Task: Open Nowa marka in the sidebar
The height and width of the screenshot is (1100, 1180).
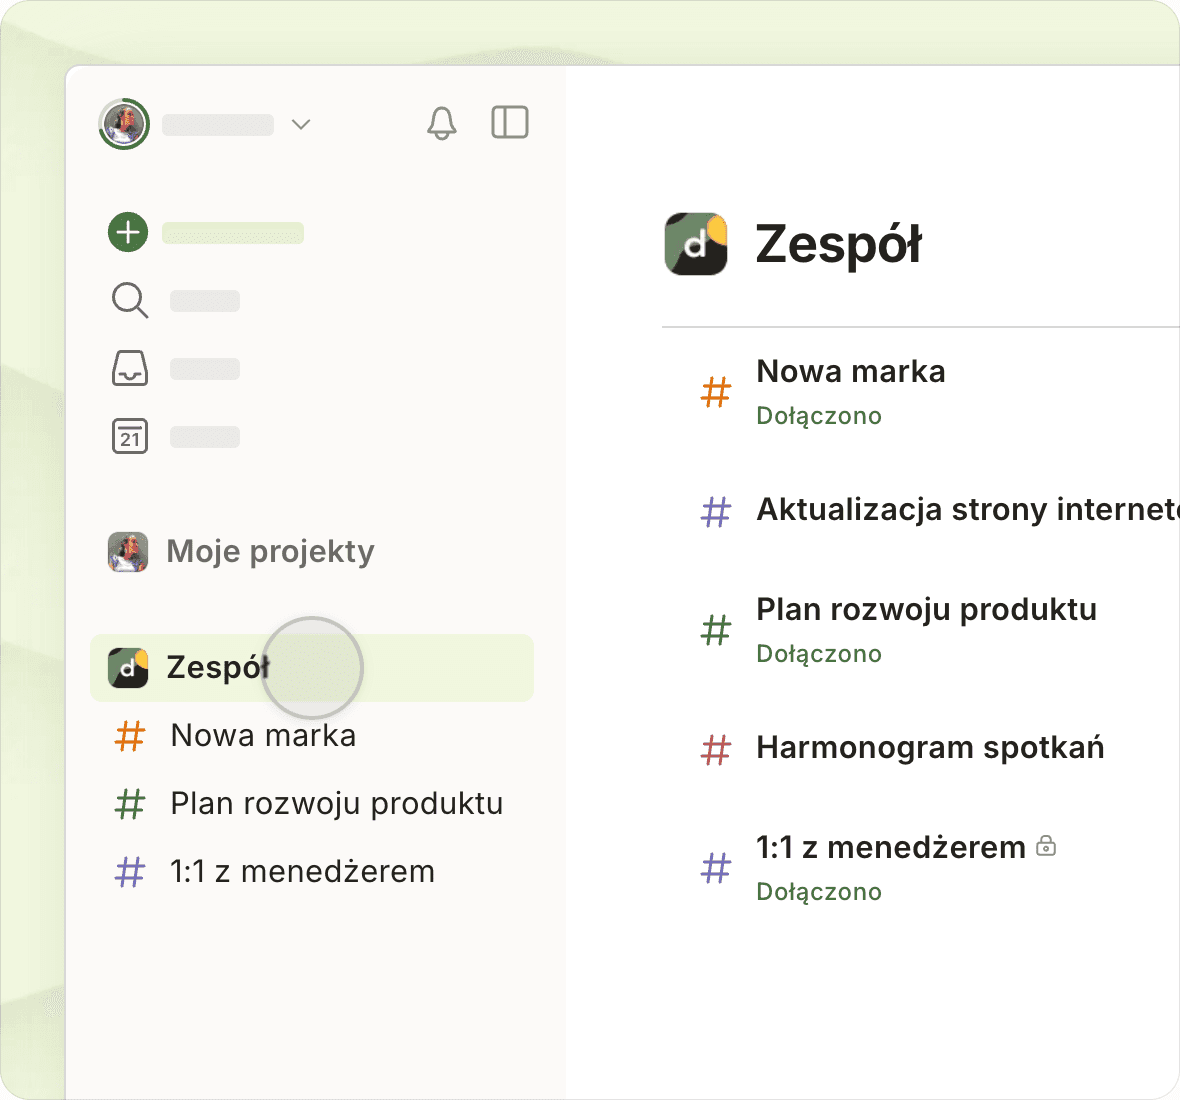Action: (263, 735)
